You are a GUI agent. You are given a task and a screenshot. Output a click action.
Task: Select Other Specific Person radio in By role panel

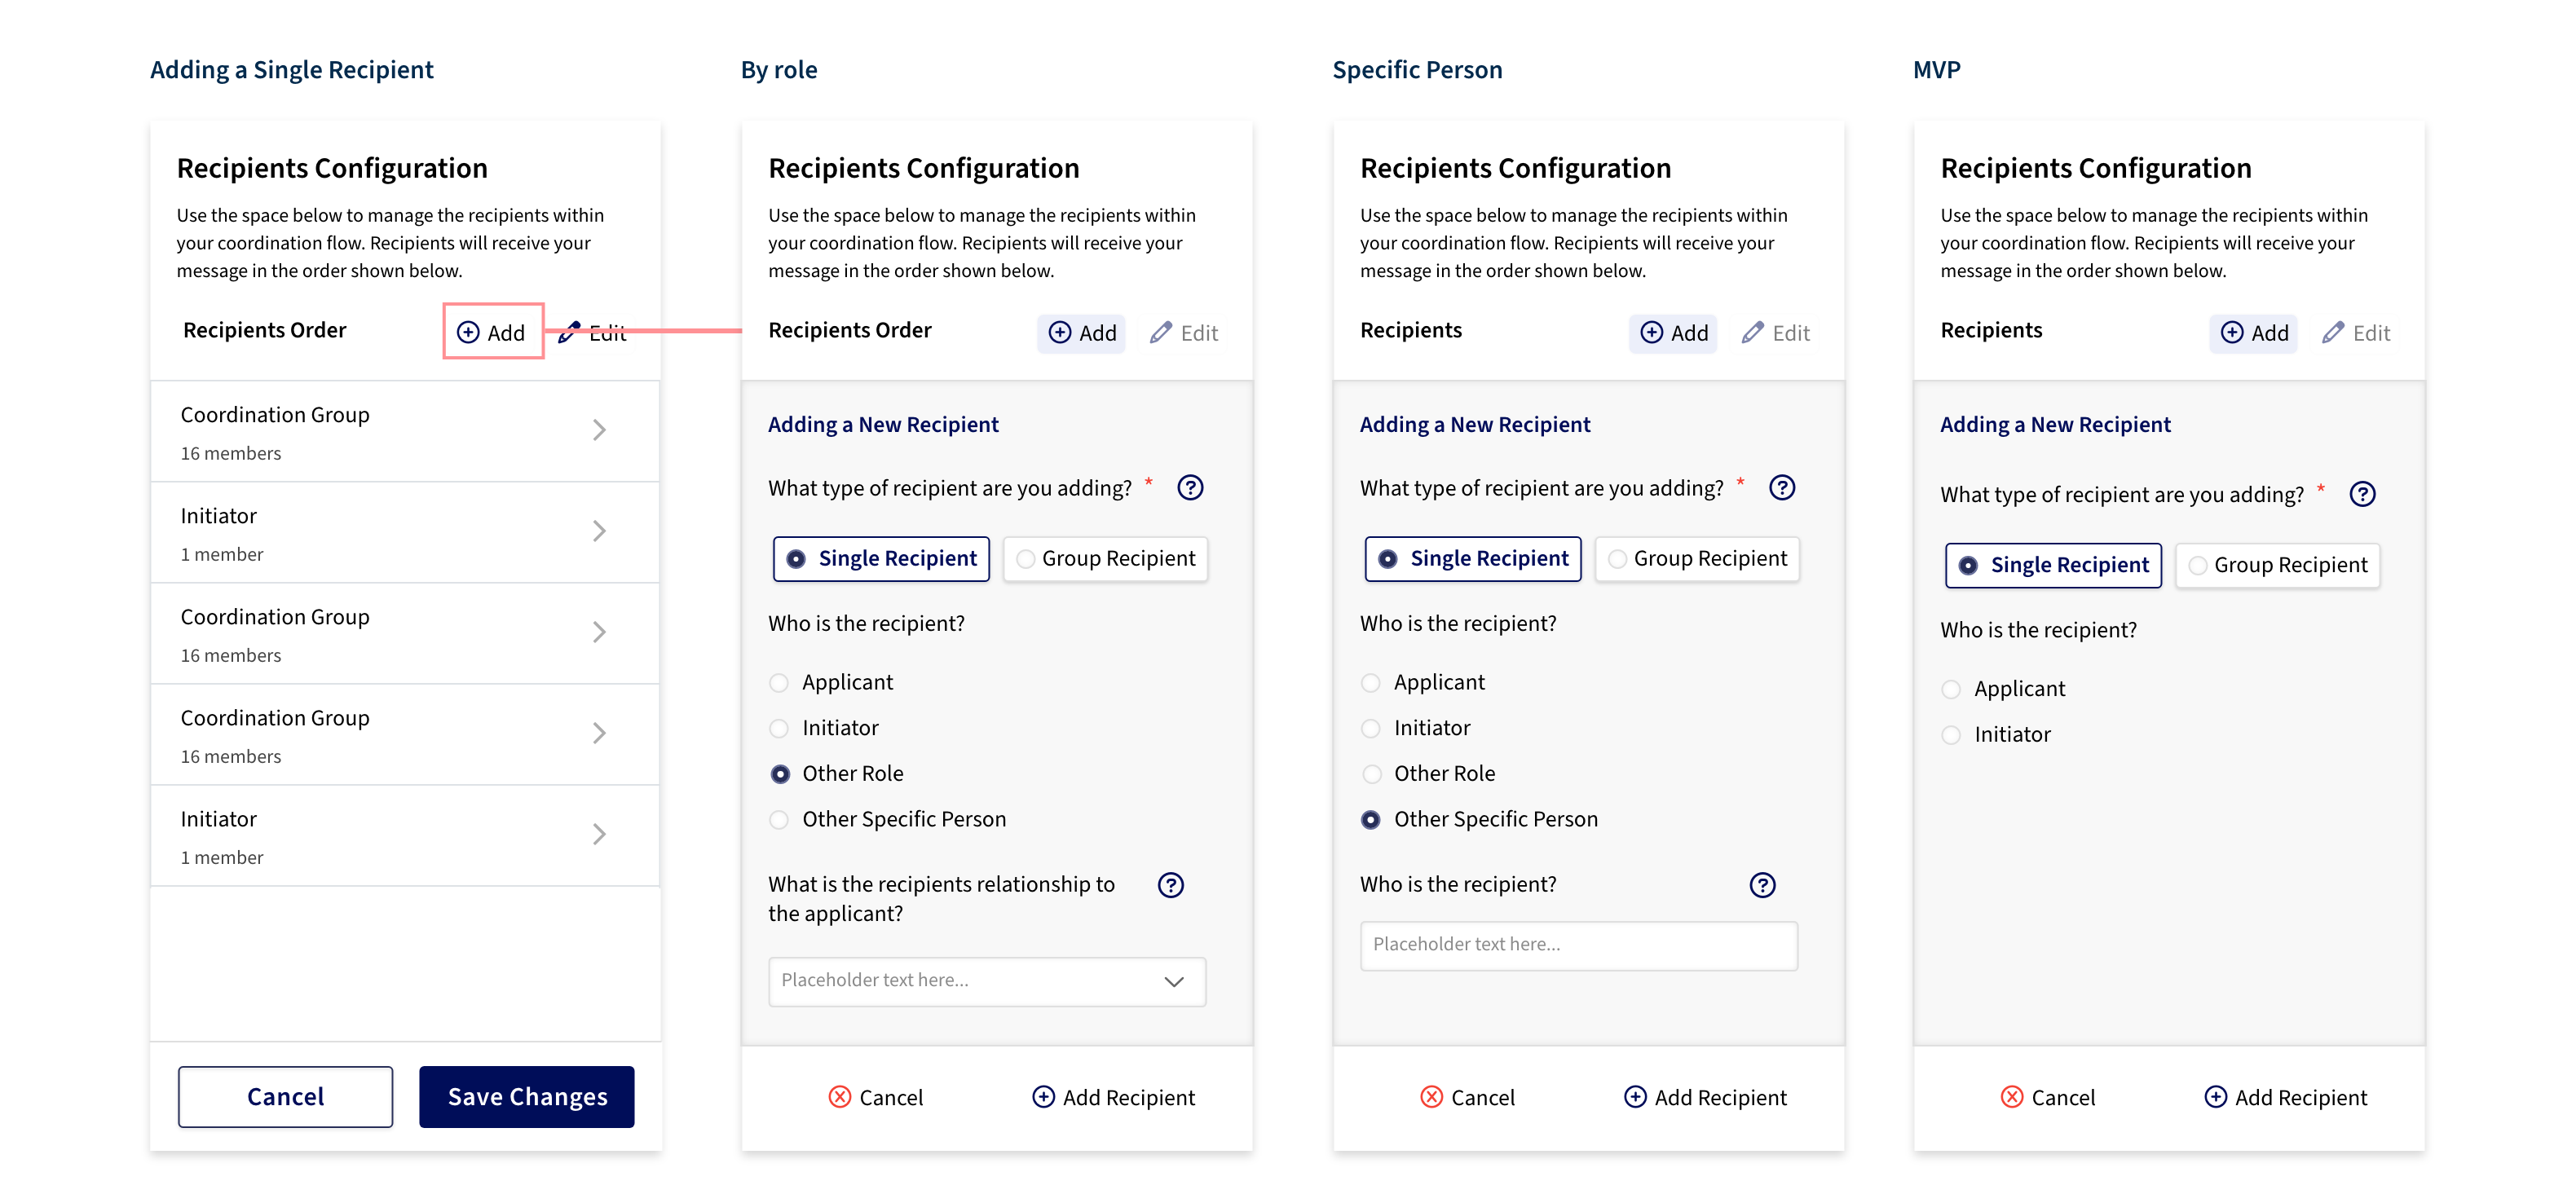coord(779,819)
